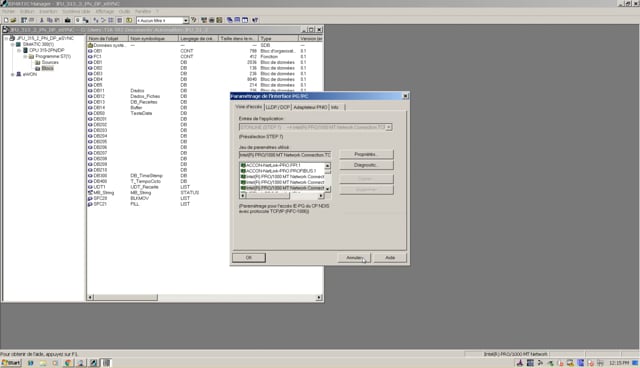The width and height of the screenshot is (640, 368).
Task: Click the Accessible nodes toolbar icon
Action: (24, 20)
